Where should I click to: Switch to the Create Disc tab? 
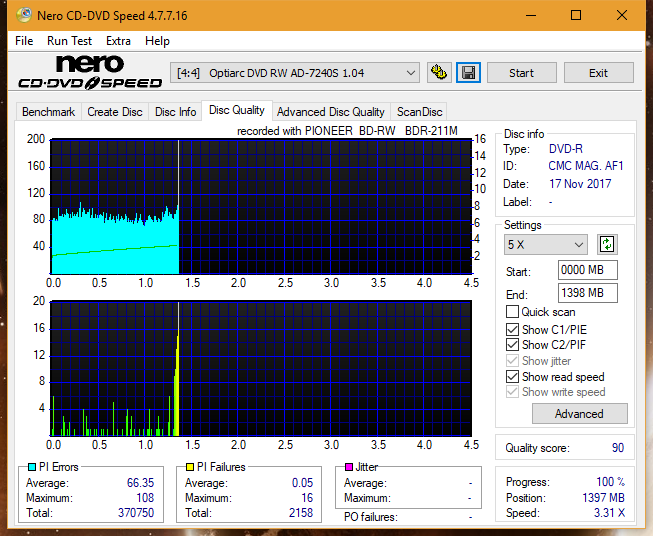tap(115, 112)
